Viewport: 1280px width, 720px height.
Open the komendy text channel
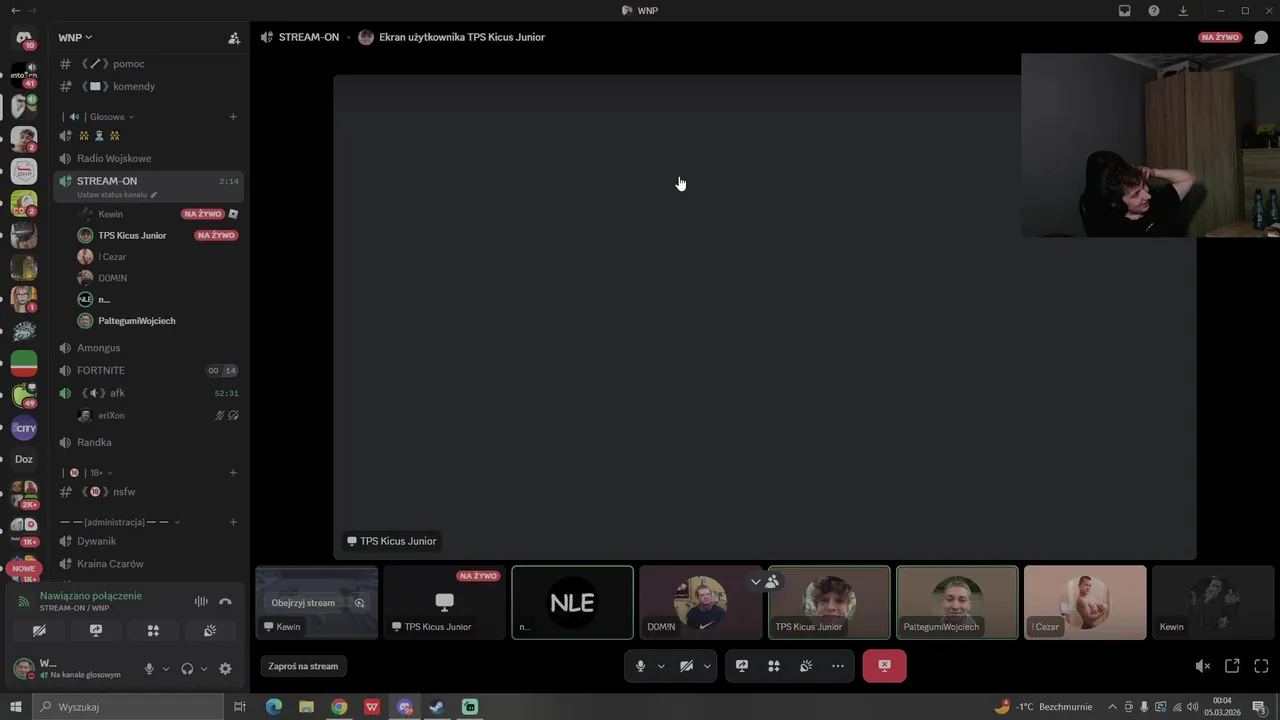coord(148,86)
